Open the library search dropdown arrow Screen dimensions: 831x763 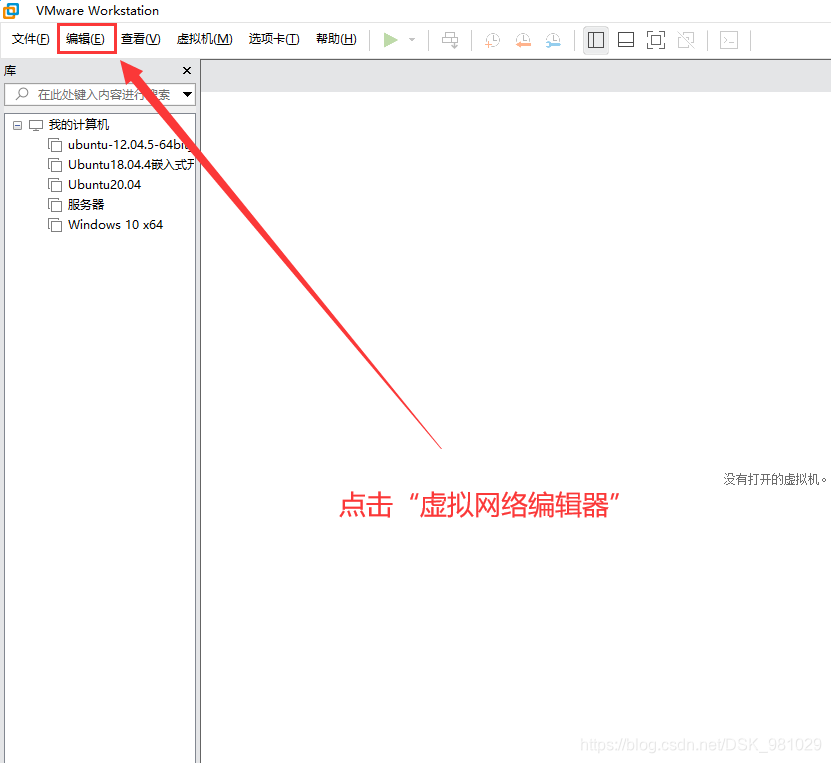tap(187, 94)
